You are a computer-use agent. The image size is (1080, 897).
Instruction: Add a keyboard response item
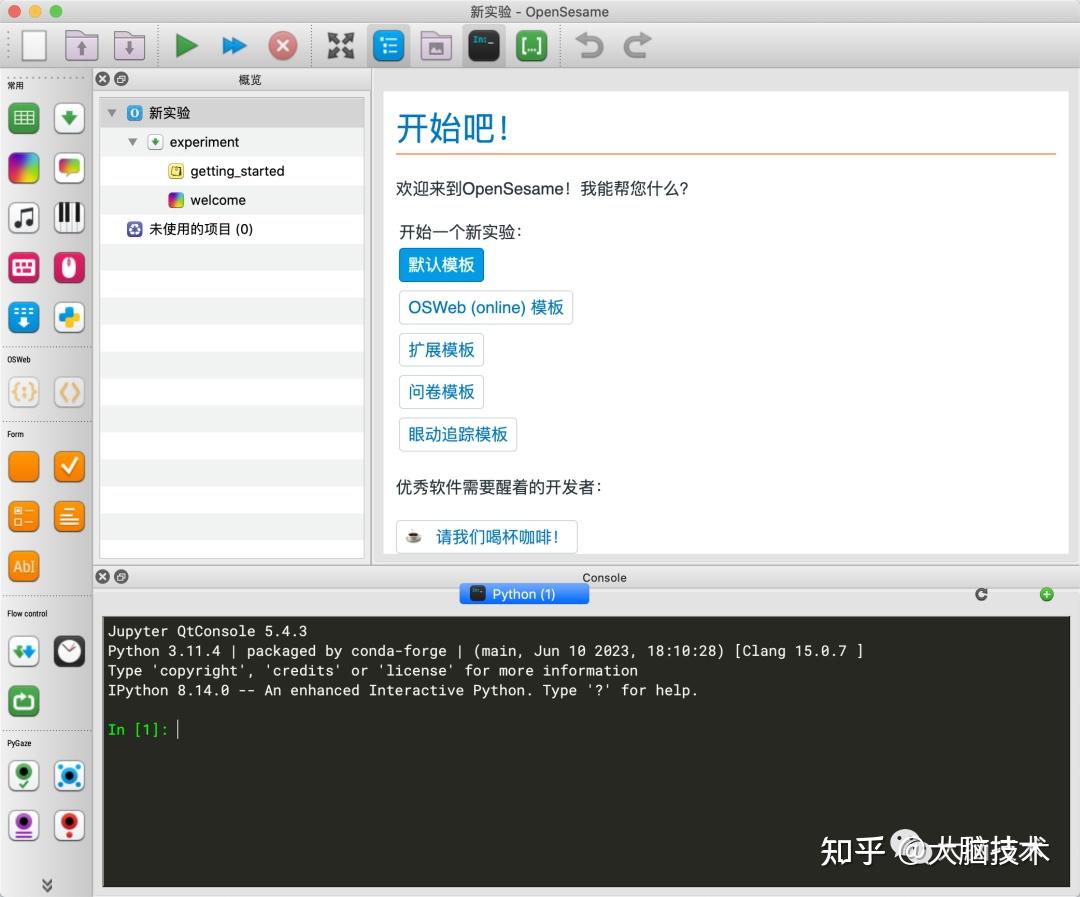pyautogui.click(x=23, y=268)
